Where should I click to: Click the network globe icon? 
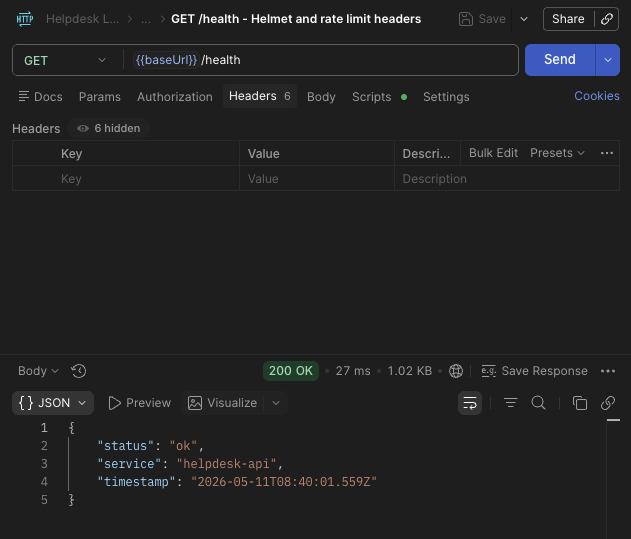click(456, 371)
